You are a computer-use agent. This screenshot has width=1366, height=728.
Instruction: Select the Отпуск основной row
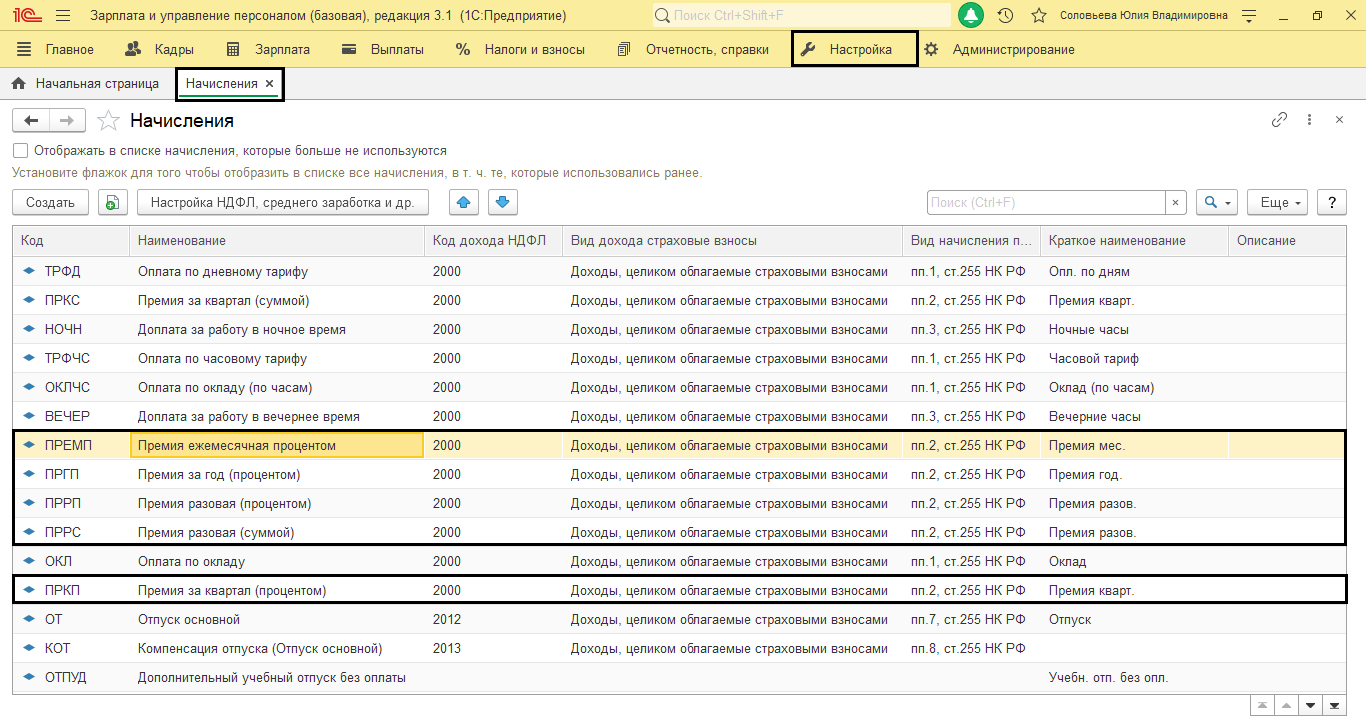[189, 620]
